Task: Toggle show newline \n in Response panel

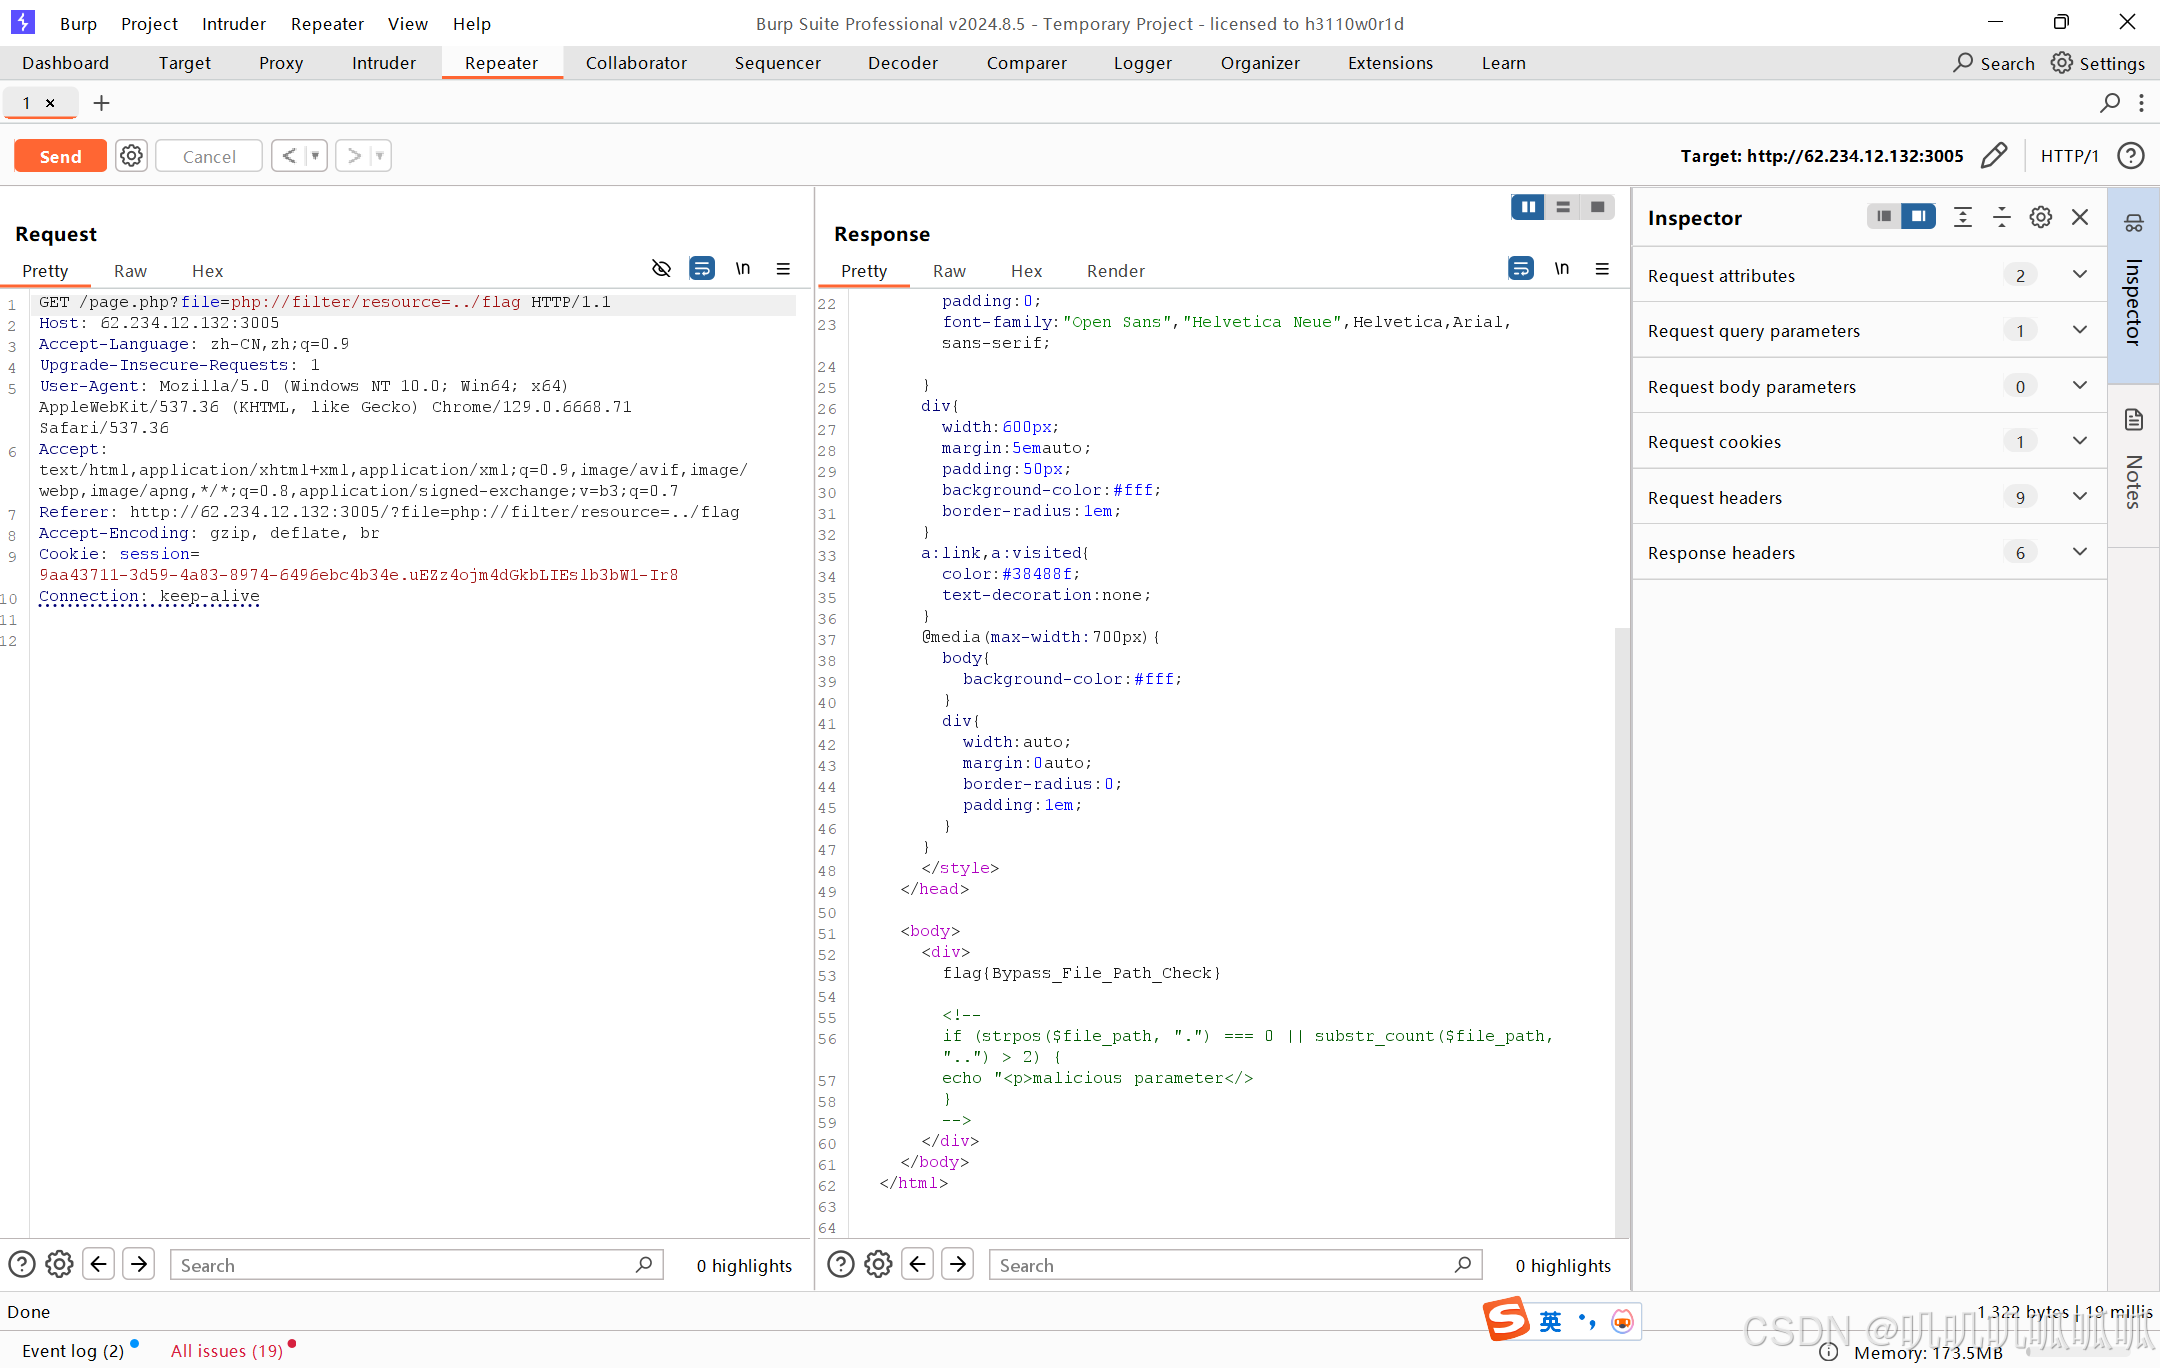Action: [1562, 269]
